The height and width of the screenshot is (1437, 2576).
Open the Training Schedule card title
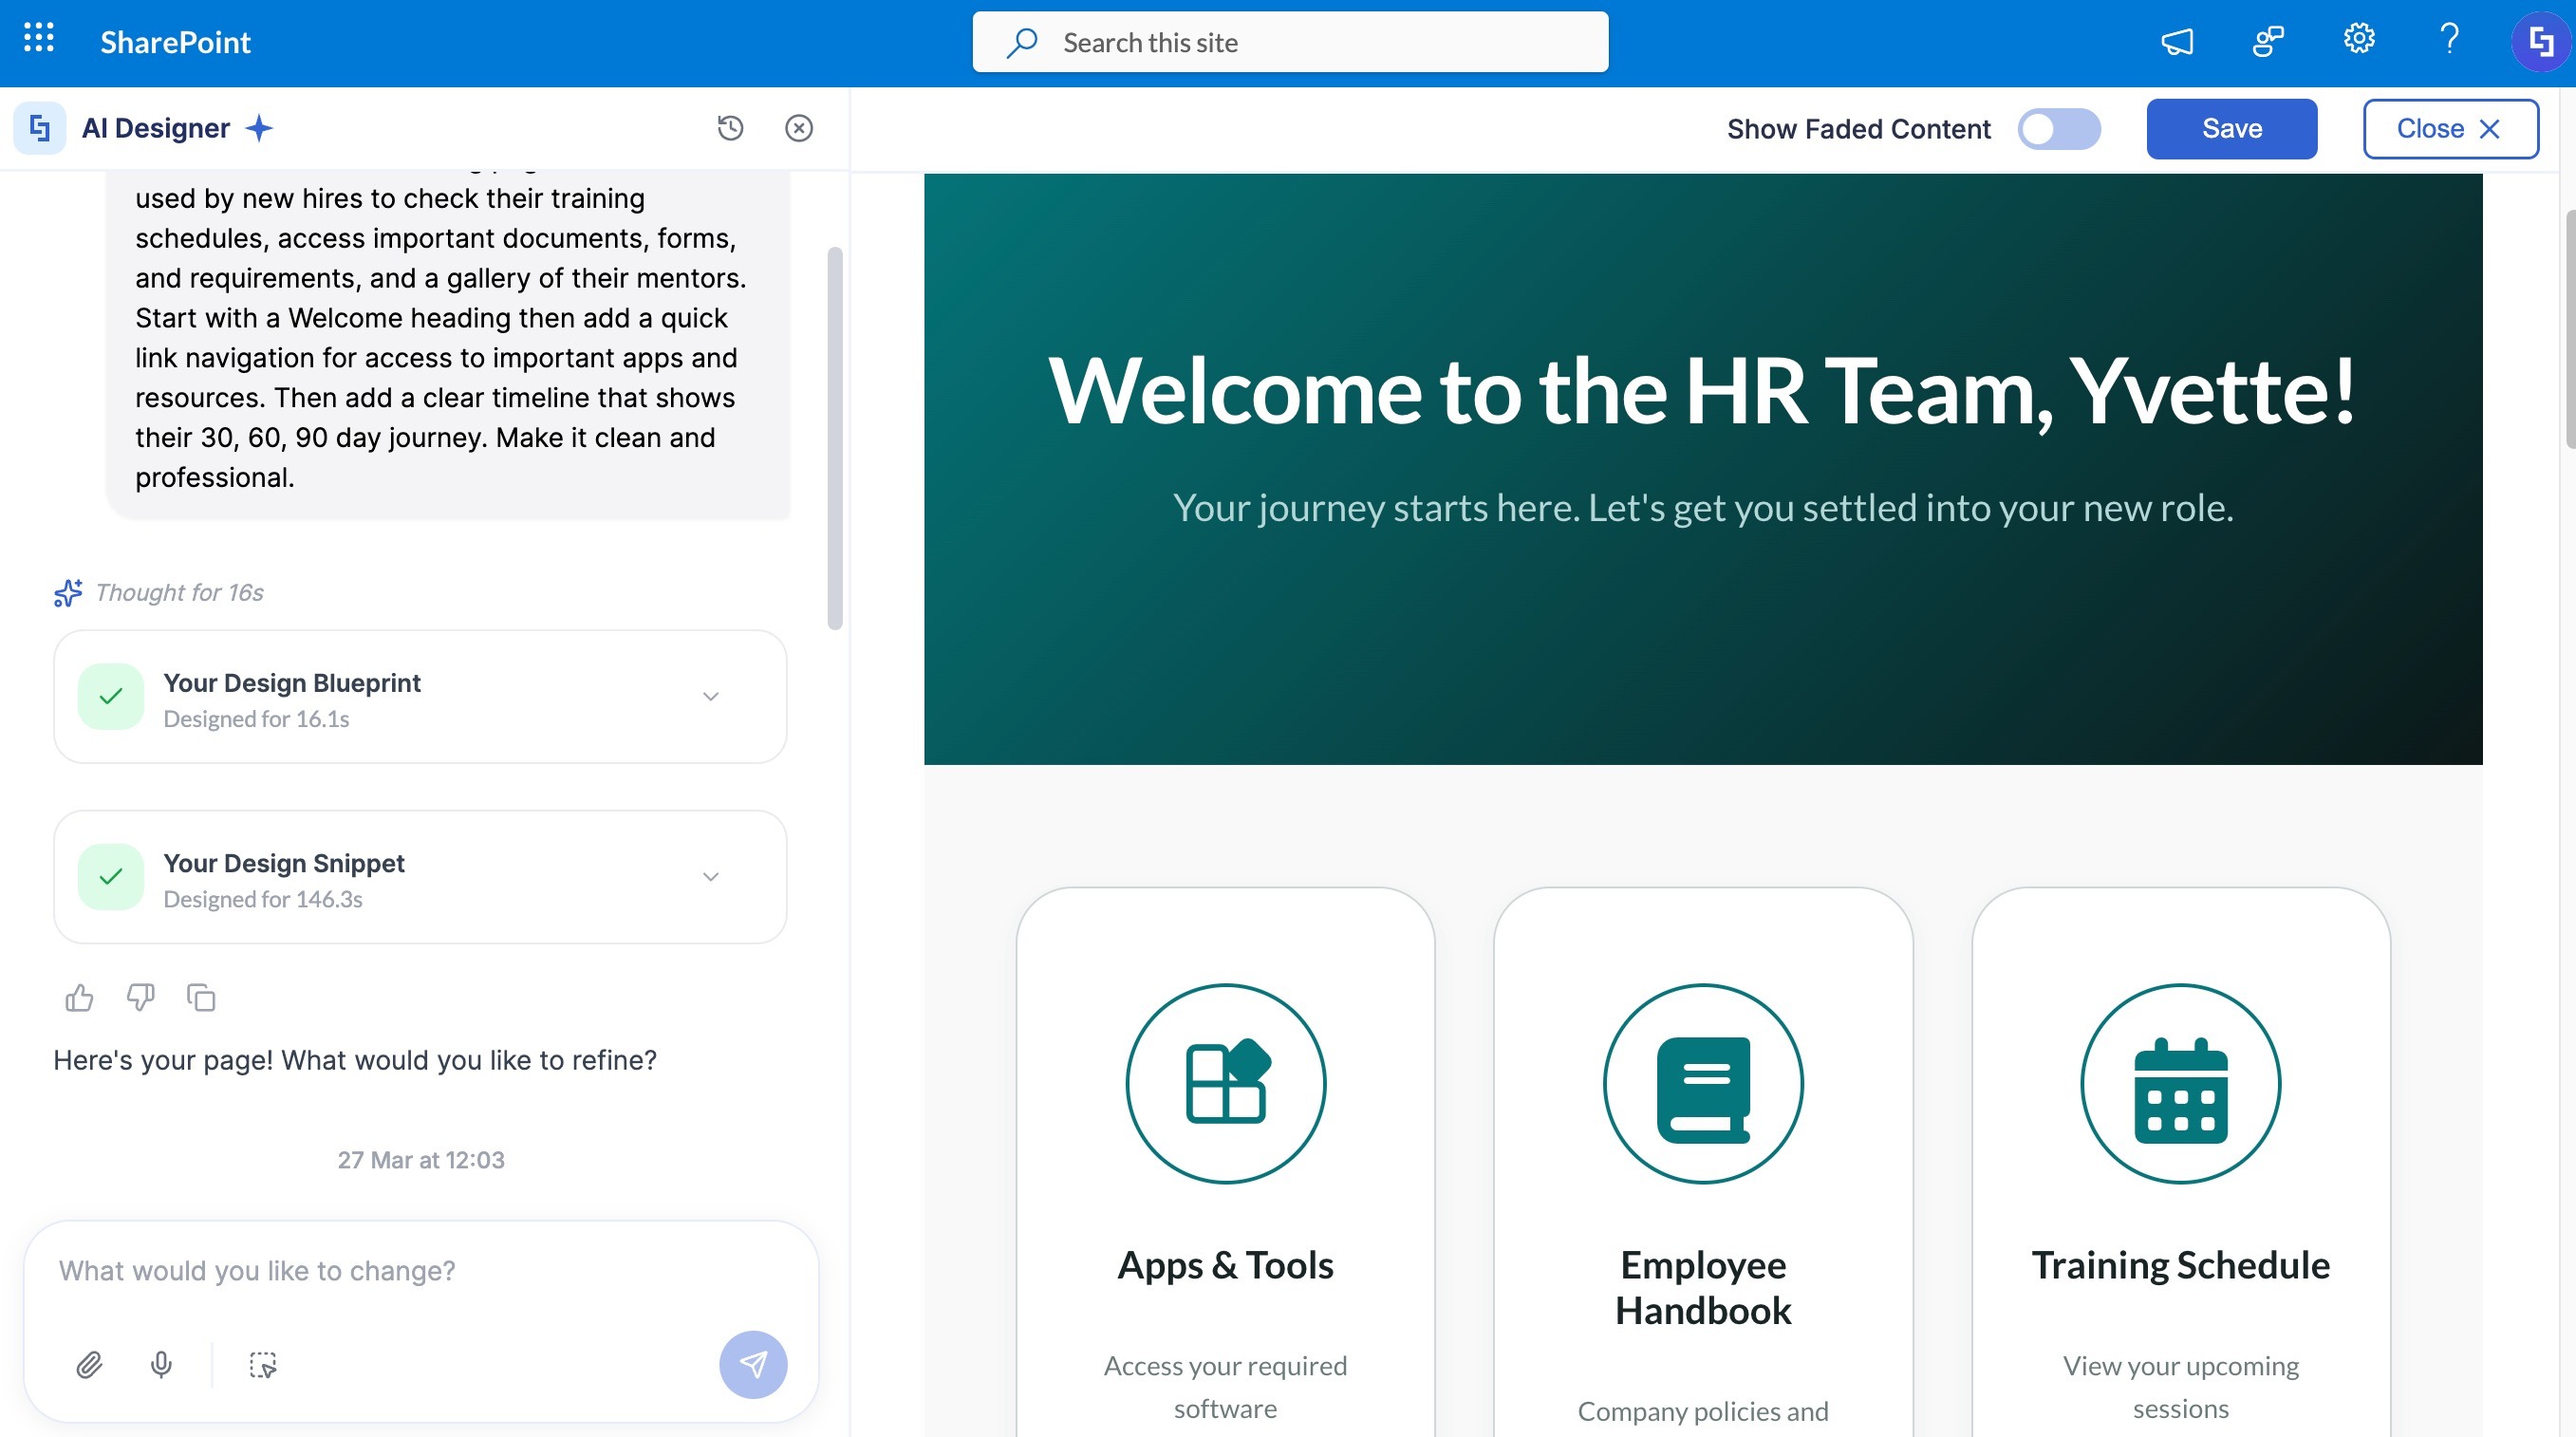tap(2180, 1265)
